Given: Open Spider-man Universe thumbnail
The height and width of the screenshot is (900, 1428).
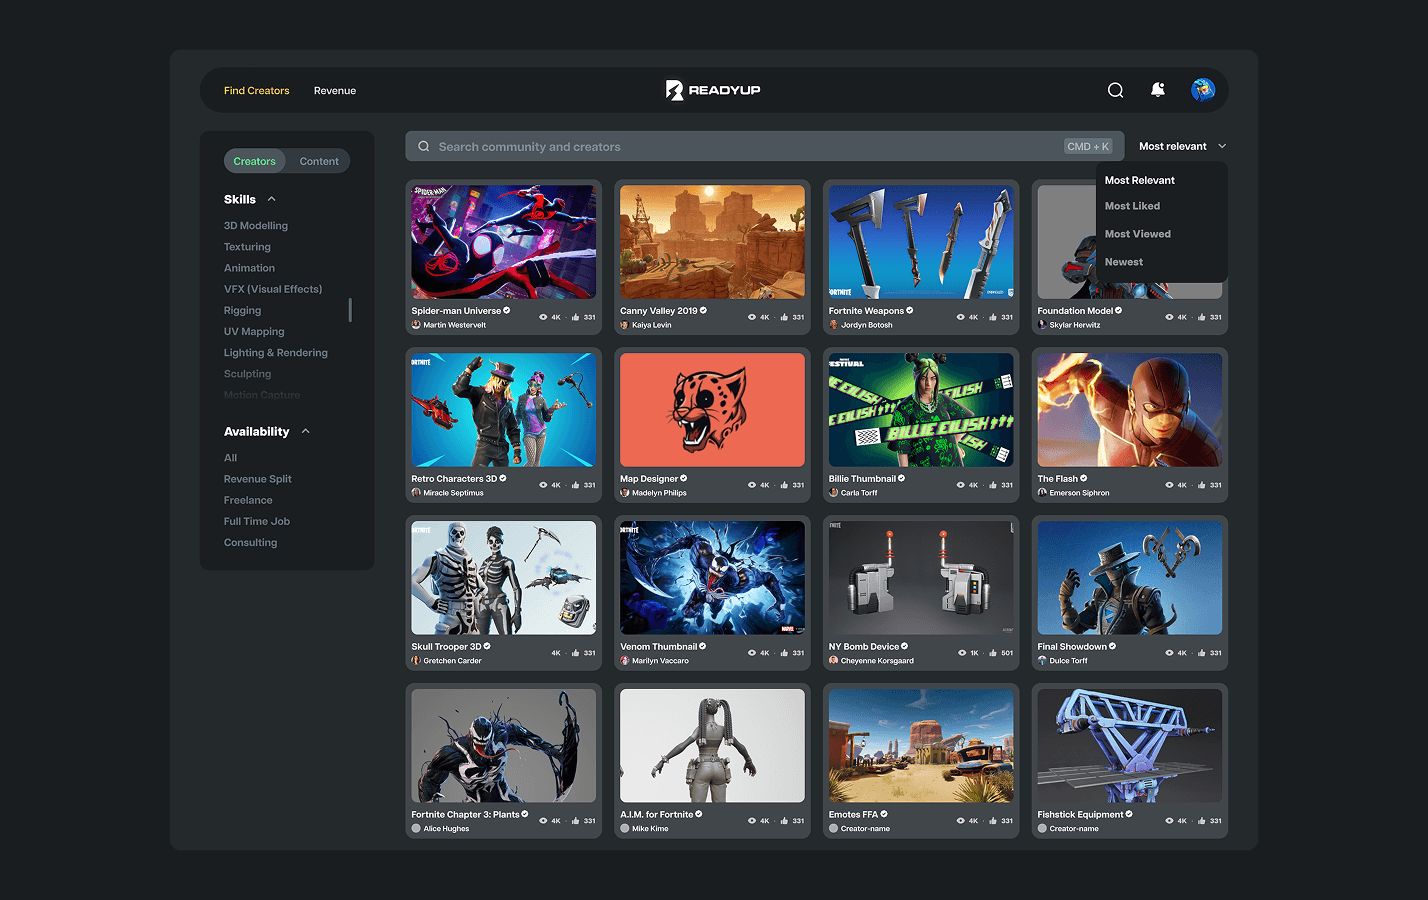Looking at the screenshot, I should click(x=503, y=242).
